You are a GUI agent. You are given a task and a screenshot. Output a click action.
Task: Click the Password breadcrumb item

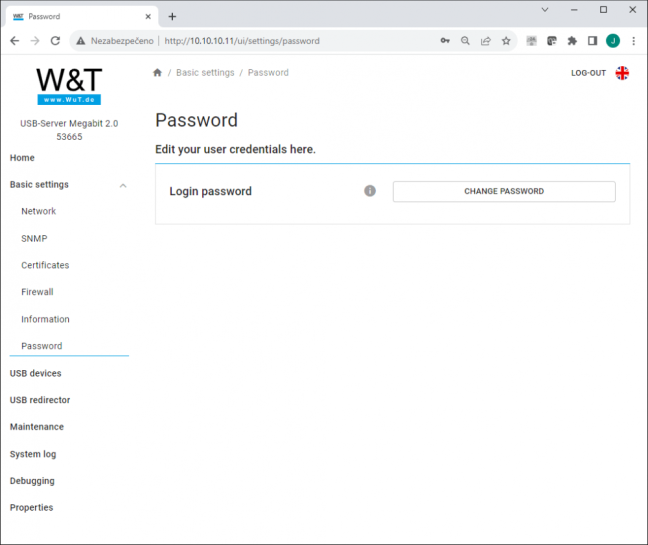pyautogui.click(x=268, y=73)
